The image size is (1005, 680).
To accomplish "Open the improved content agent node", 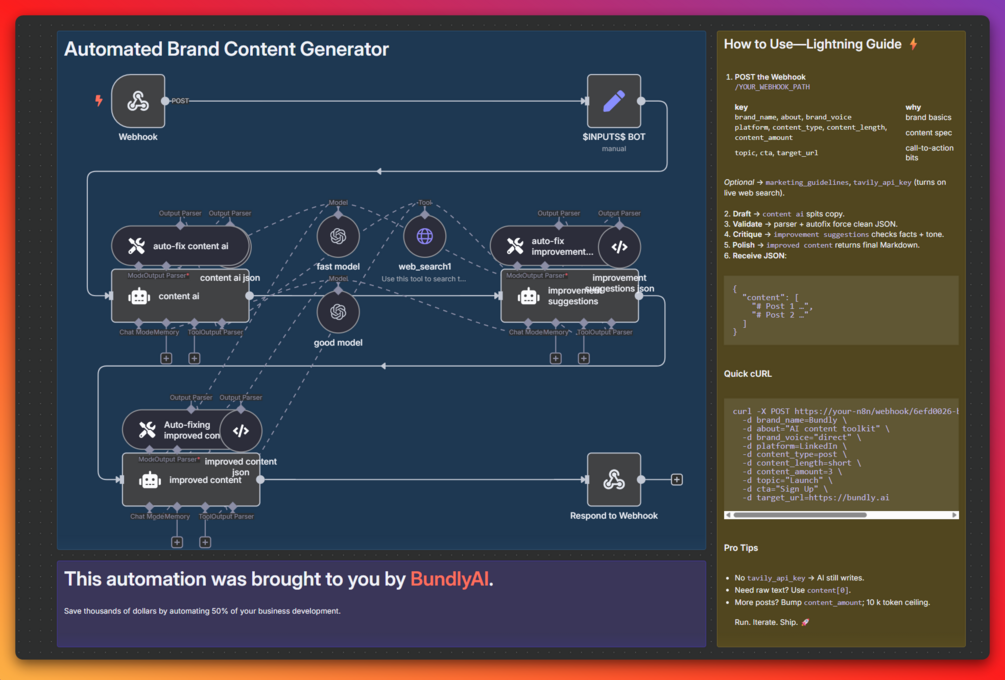I will [191, 479].
